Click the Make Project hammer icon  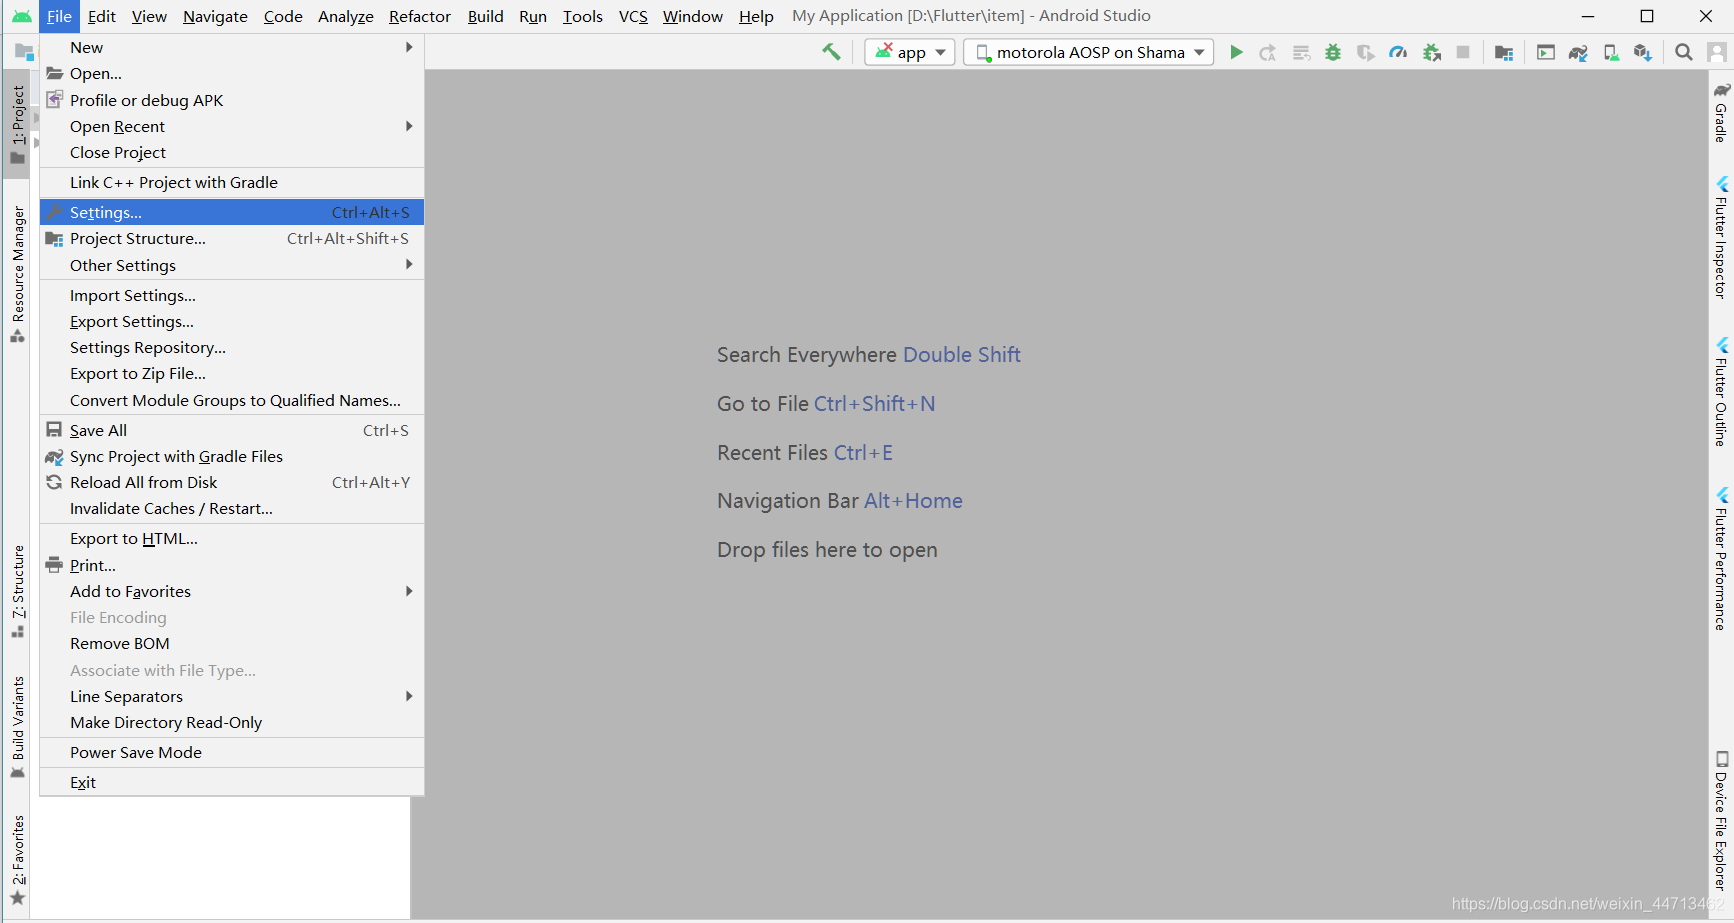[831, 52]
